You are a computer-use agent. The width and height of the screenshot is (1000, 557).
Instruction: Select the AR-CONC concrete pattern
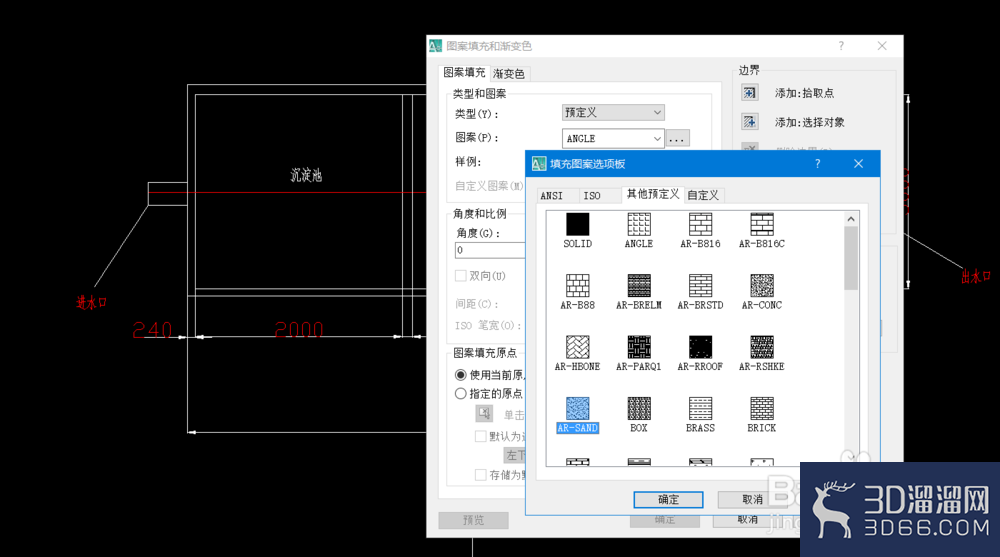tap(761, 286)
